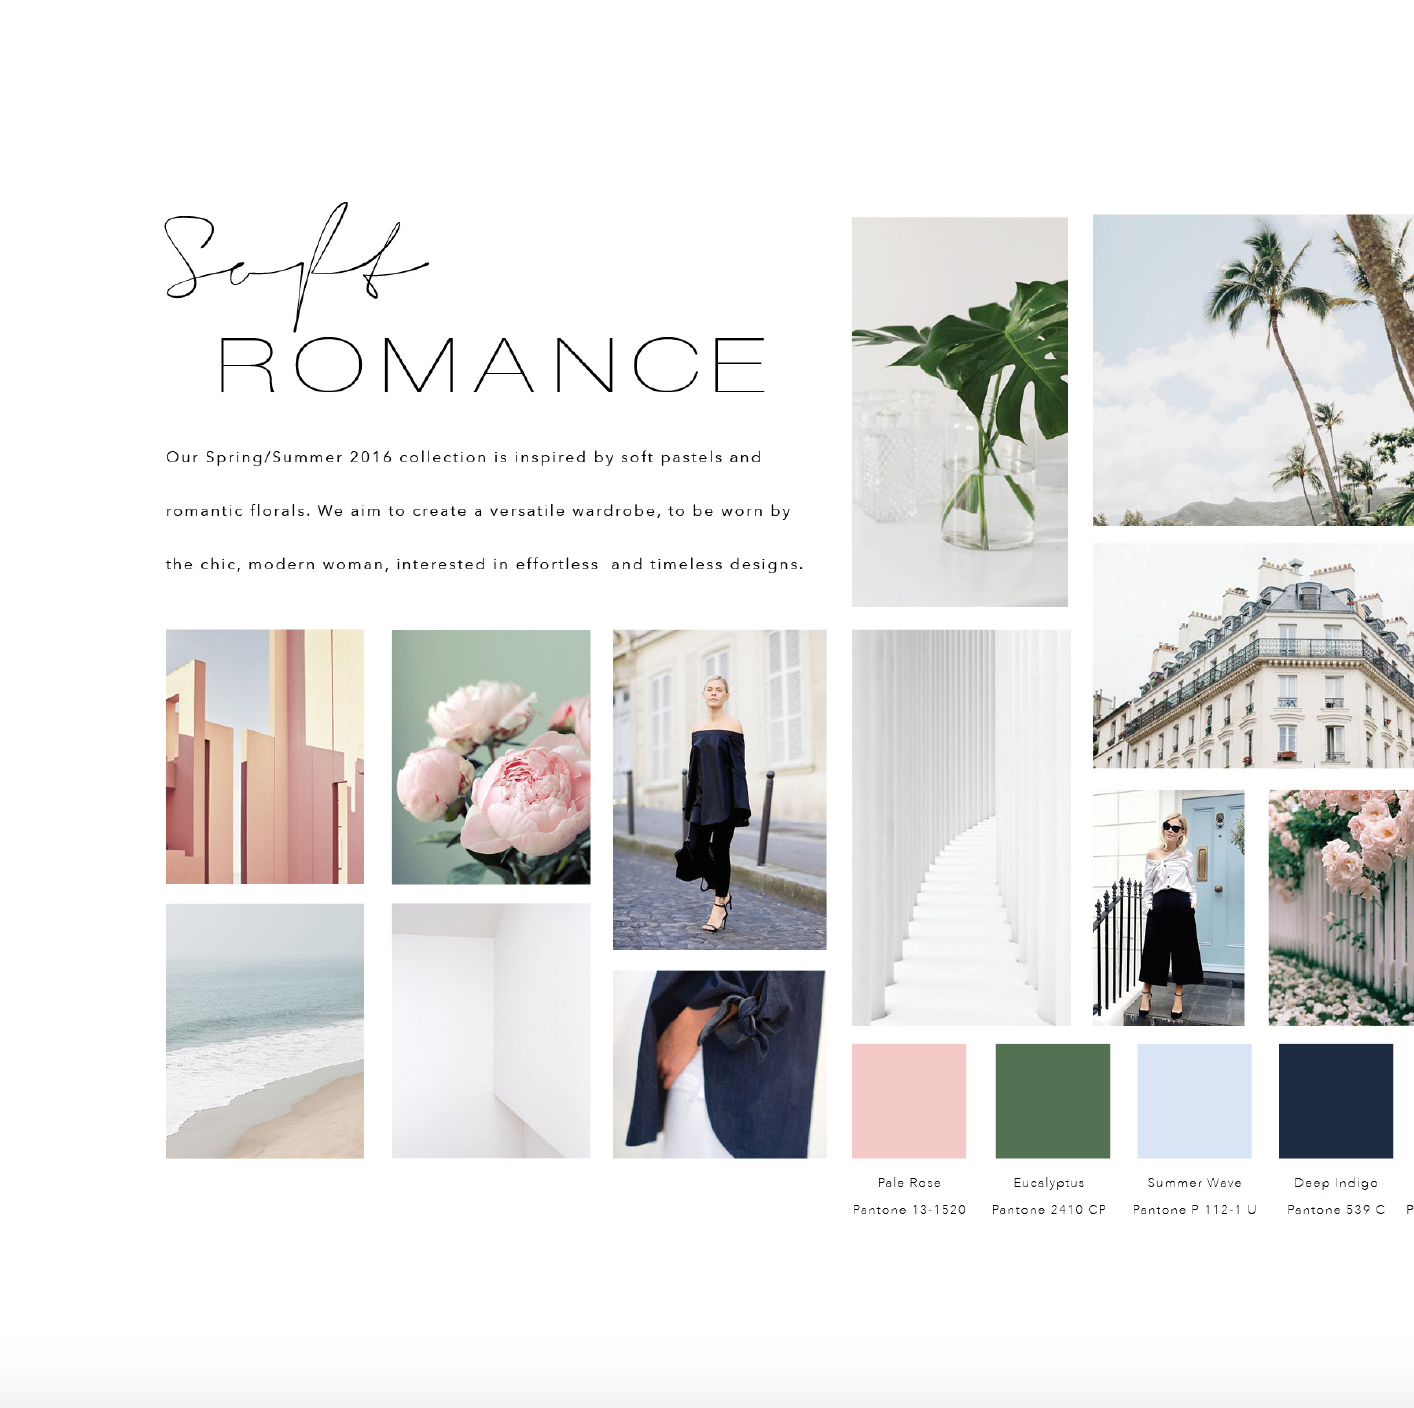
Task: Select the roses over picket fence photo
Action: (x=1341, y=908)
